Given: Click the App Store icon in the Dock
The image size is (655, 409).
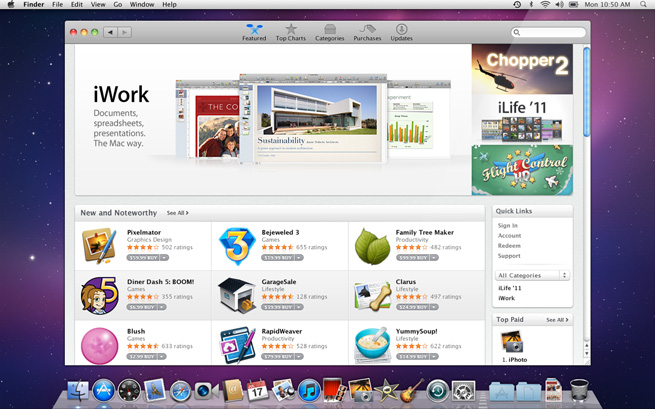Looking at the screenshot, I should pyautogui.click(x=103, y=391).
